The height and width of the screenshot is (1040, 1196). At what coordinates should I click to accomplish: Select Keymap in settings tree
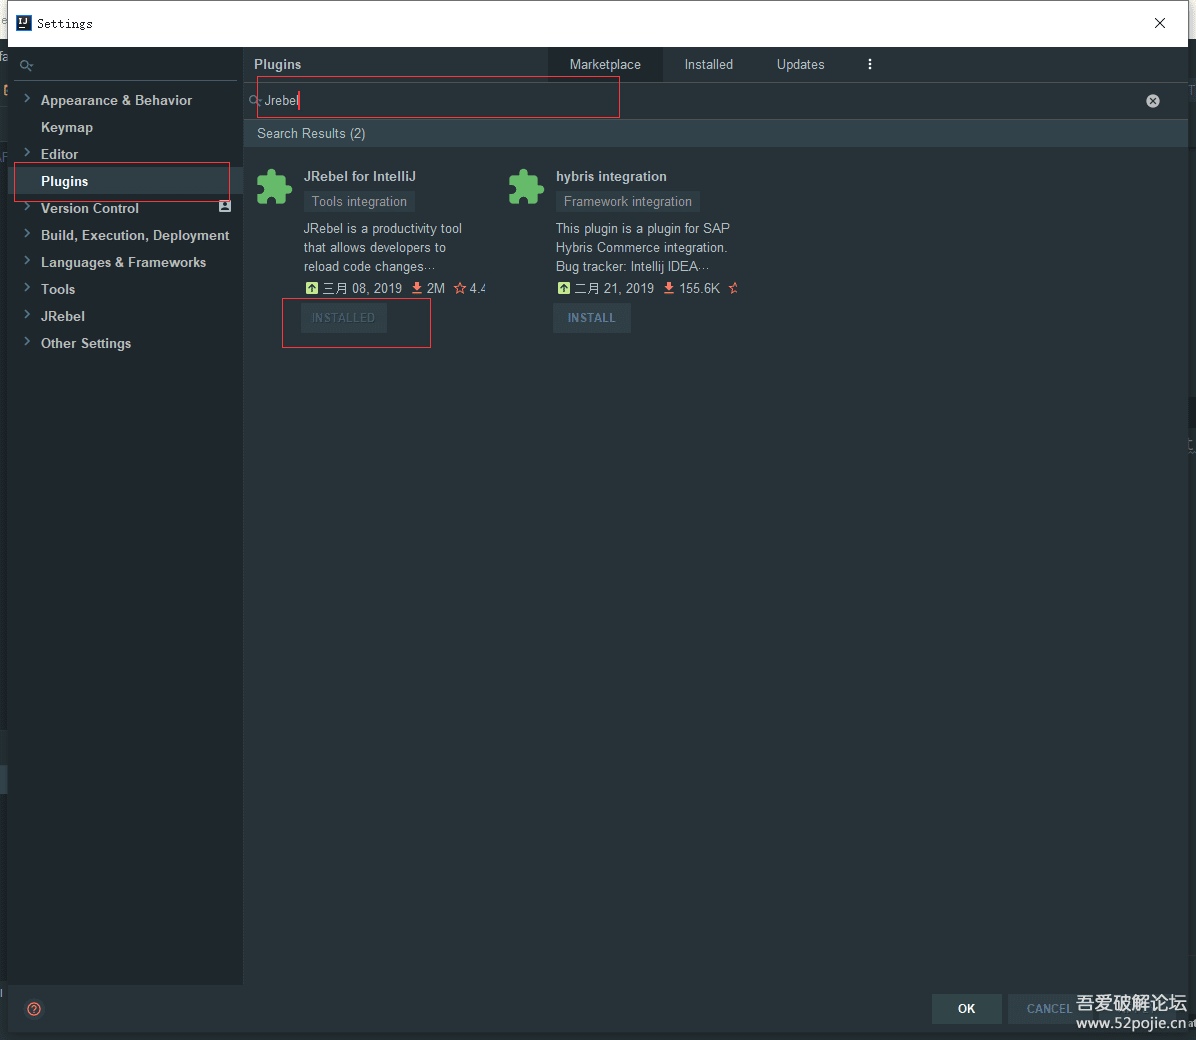coord(67,127)
